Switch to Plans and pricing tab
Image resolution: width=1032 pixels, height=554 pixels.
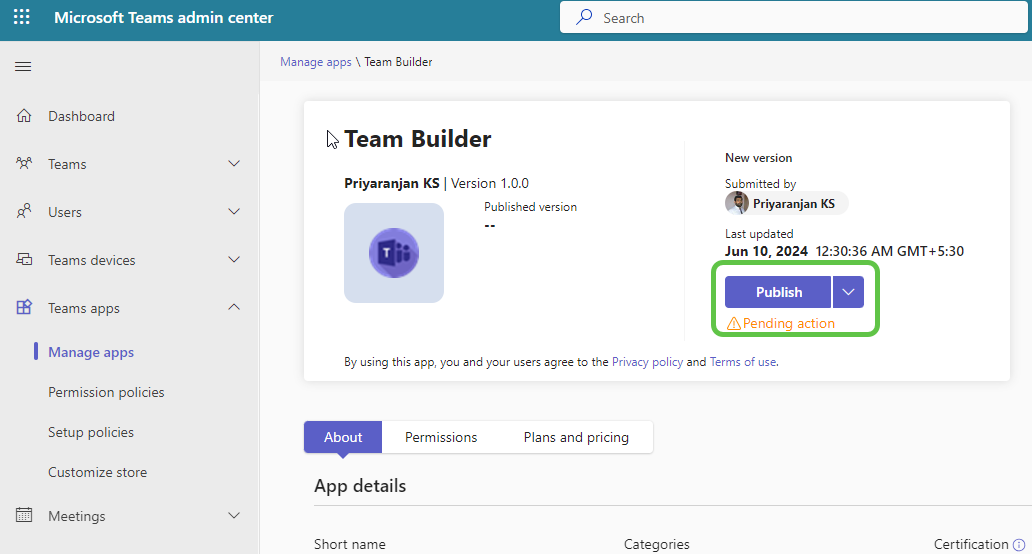tap(576, 437)
